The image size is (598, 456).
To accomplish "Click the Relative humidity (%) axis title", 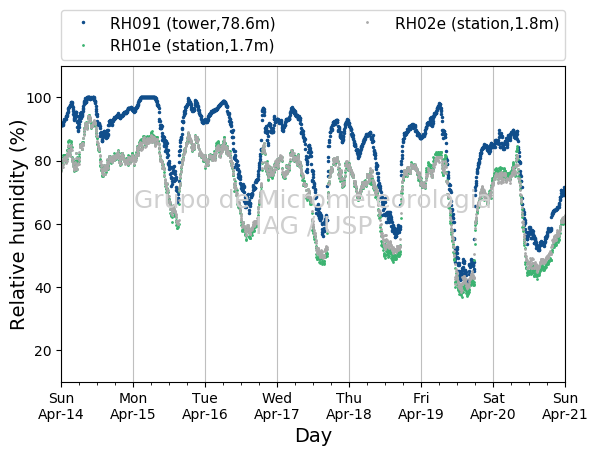I will click(x=18, y=225).
